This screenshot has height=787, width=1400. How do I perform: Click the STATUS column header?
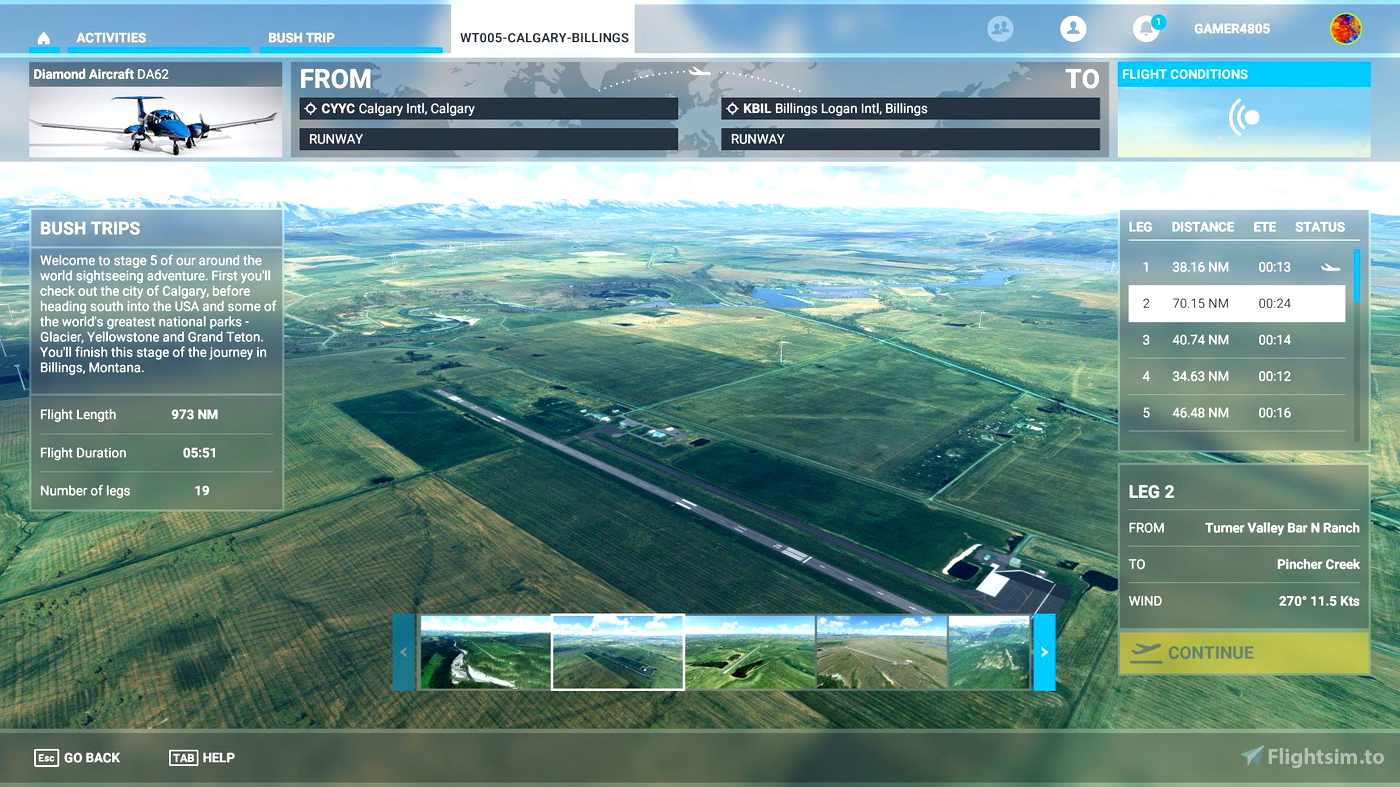[x=1320, y=227]
